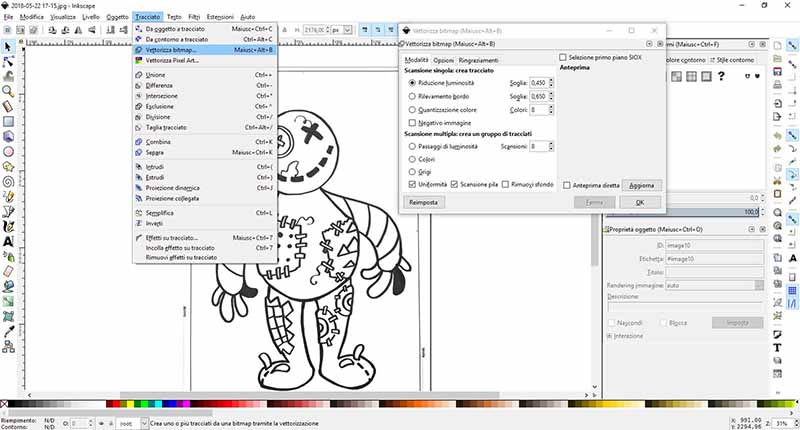800x430 pixels.
Task: Select the Gradient tool
Action: tap(8, 301)
